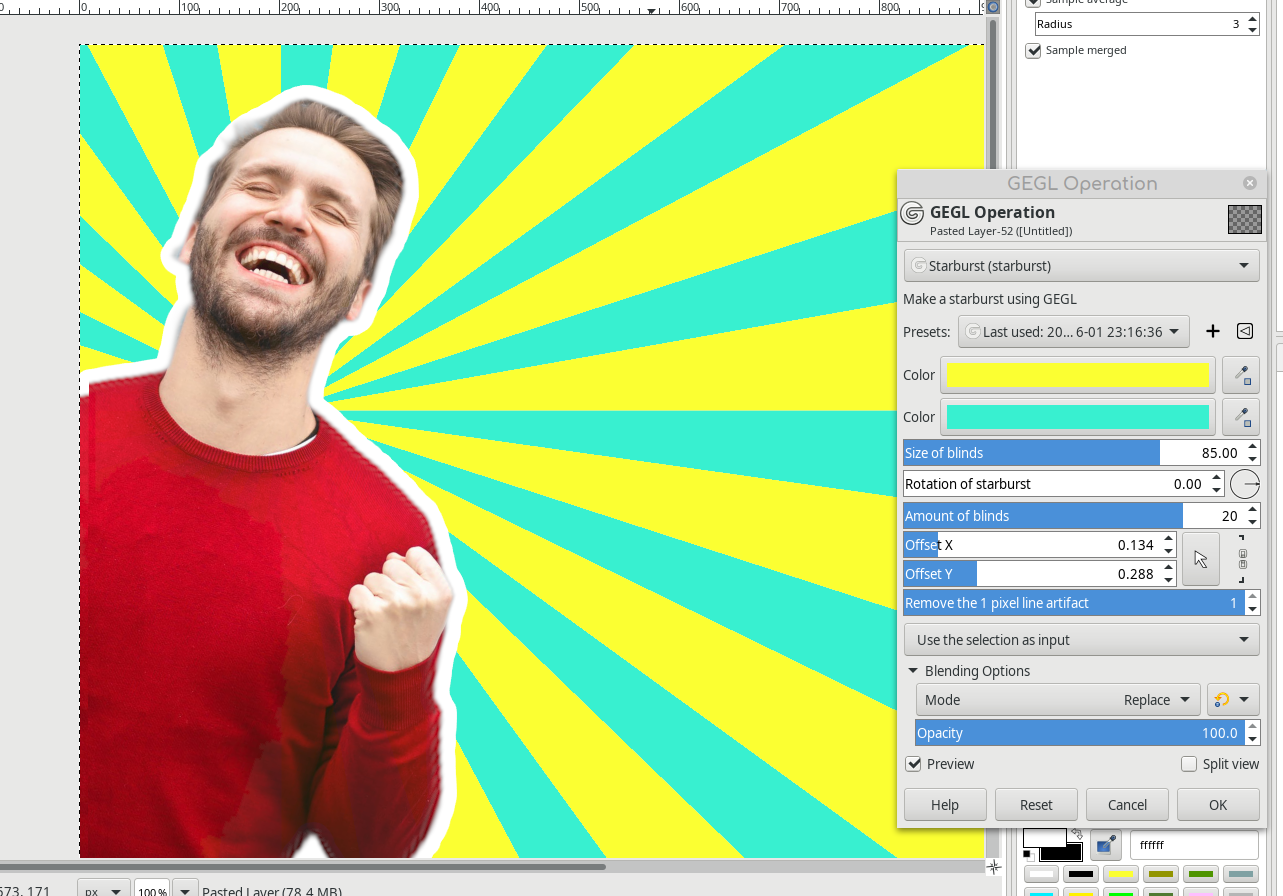The height and width of the screenshot is (896, 1283).
Task: Select the olive palette swatch
Action: coord(1160,875)
